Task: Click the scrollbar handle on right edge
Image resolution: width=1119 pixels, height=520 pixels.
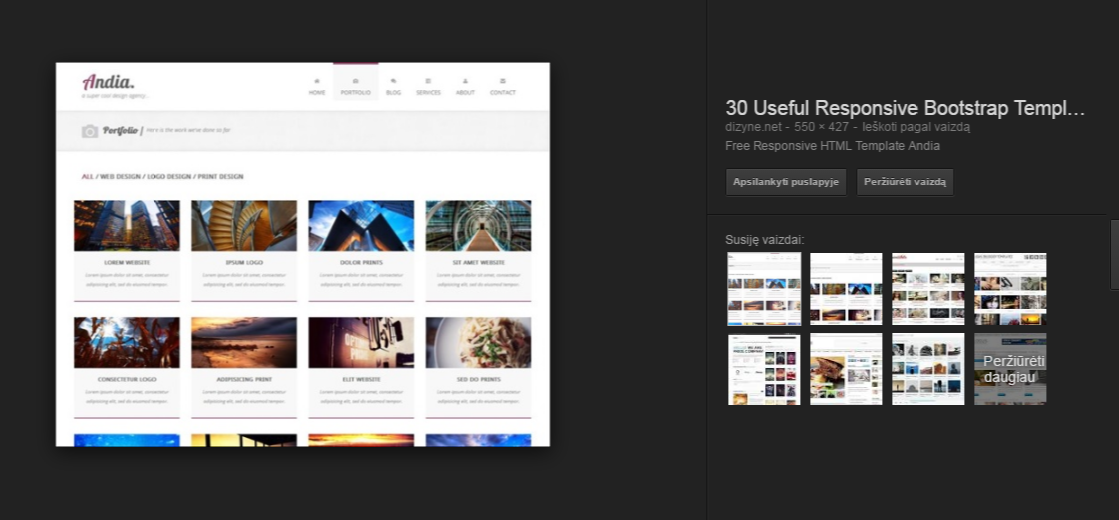Action: point(1115,255)
